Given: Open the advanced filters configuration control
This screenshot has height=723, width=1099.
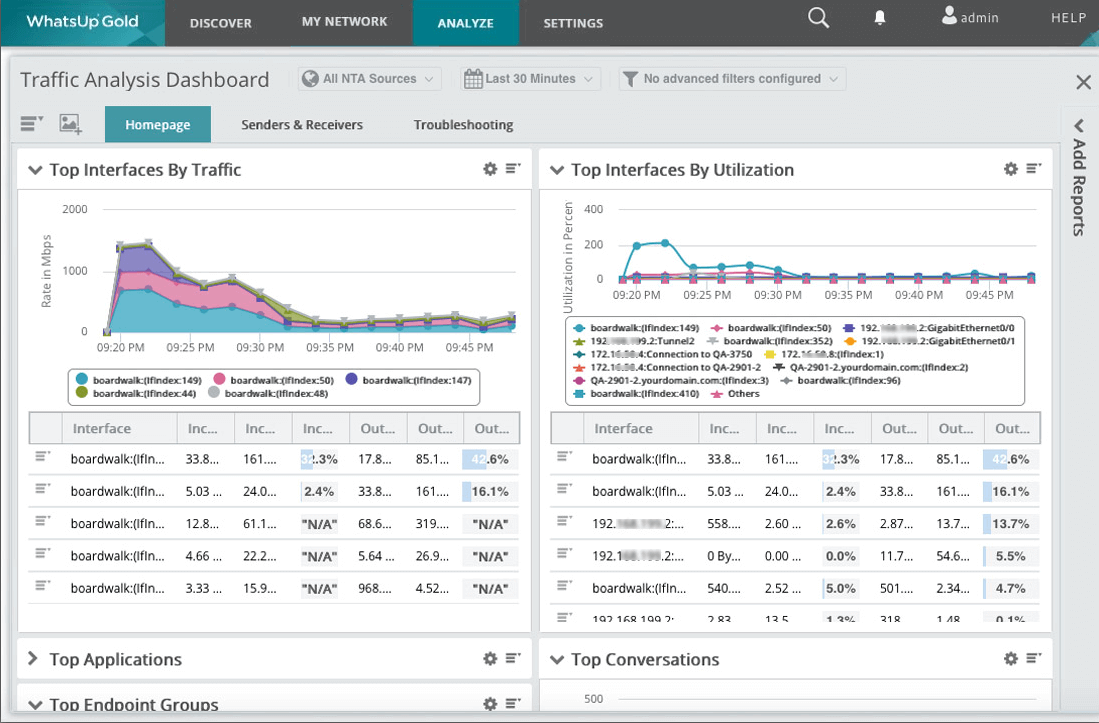Looking at the screenshot, I should (x=731, y=78).
